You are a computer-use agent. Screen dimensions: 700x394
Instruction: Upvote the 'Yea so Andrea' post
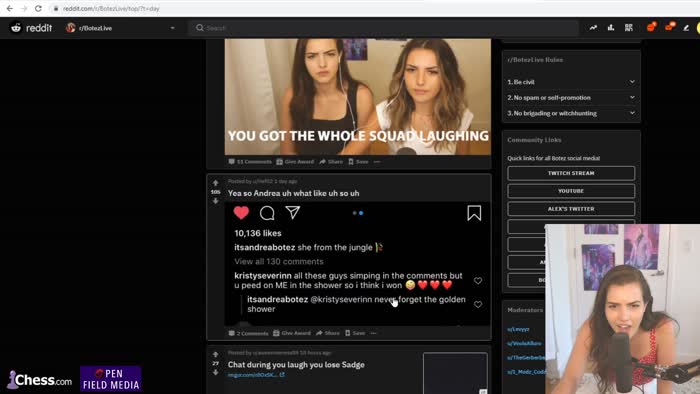tap(216, 183)
